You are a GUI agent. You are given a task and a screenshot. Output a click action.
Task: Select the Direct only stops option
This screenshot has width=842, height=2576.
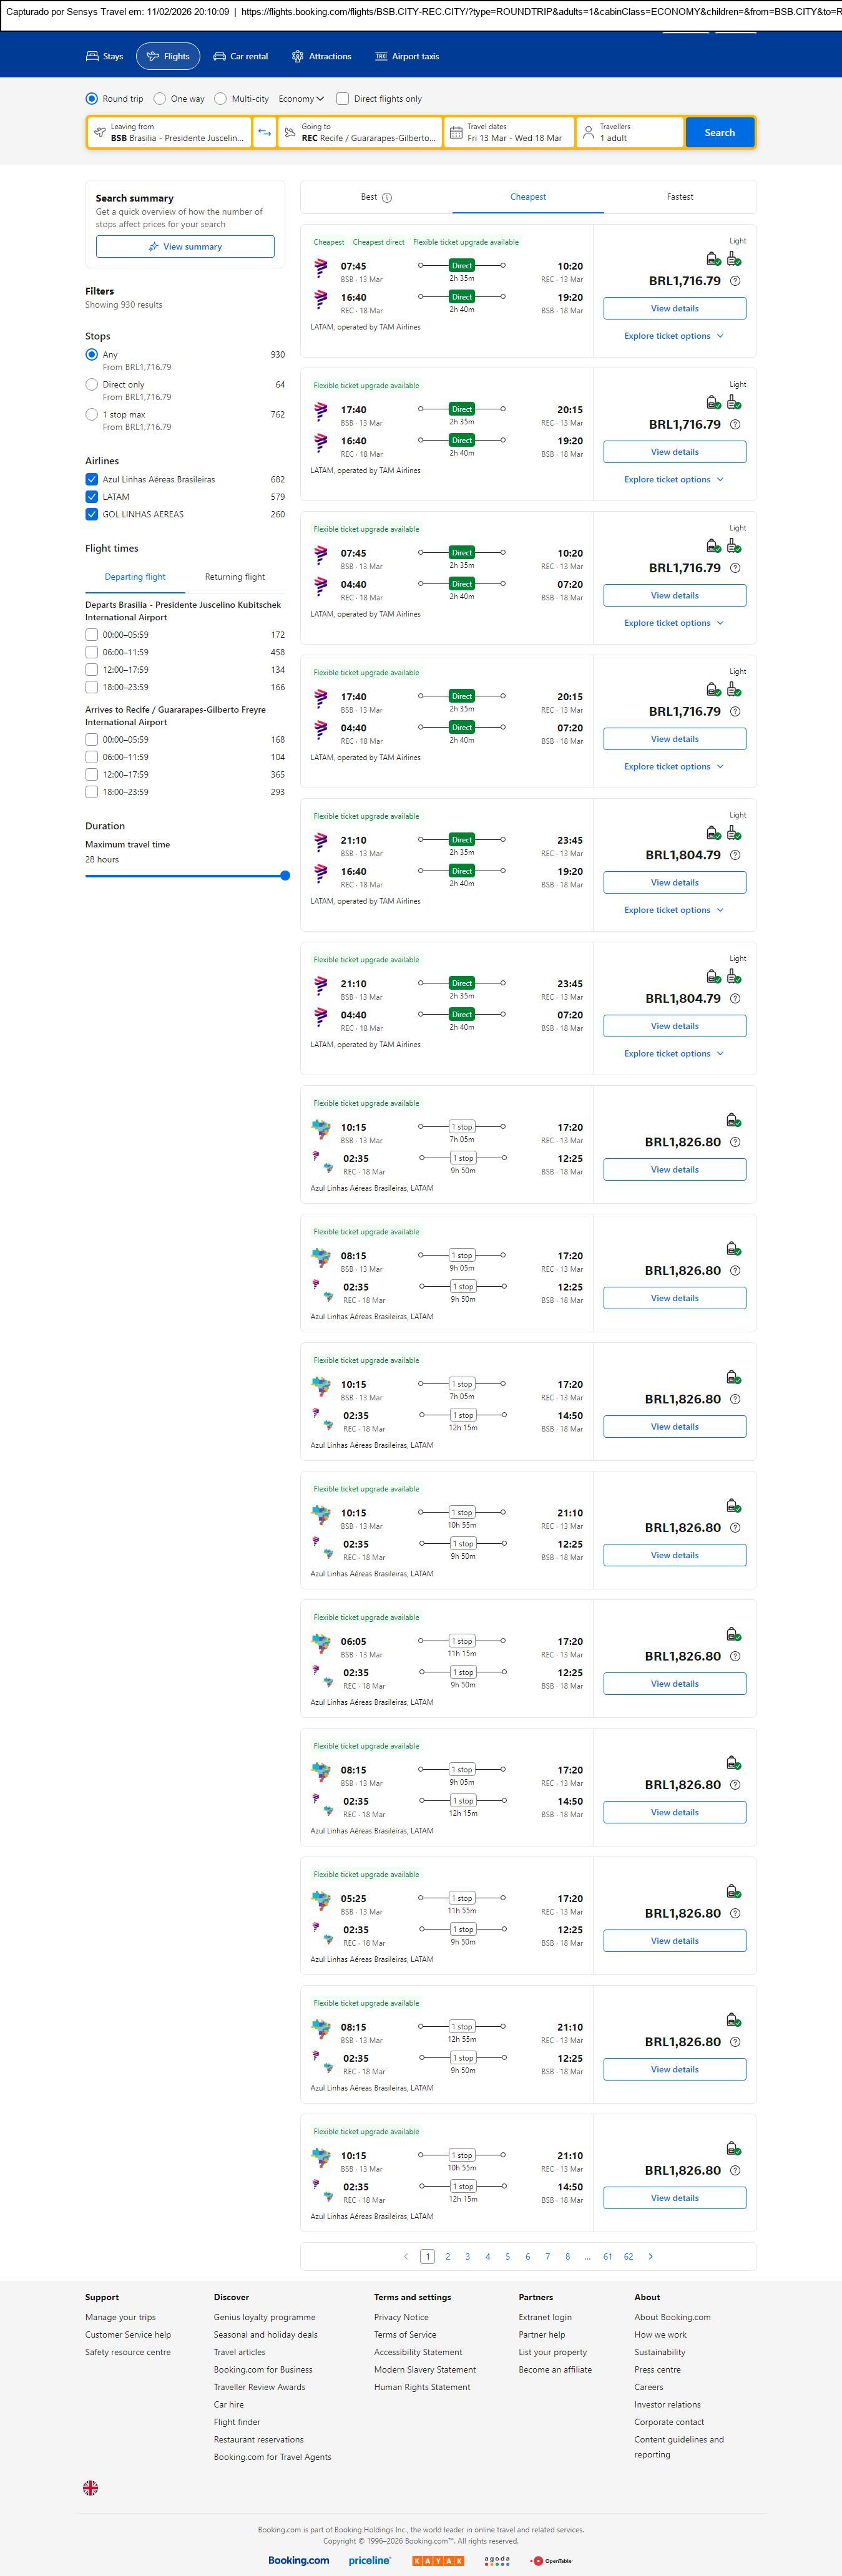[x=92, y=384]
